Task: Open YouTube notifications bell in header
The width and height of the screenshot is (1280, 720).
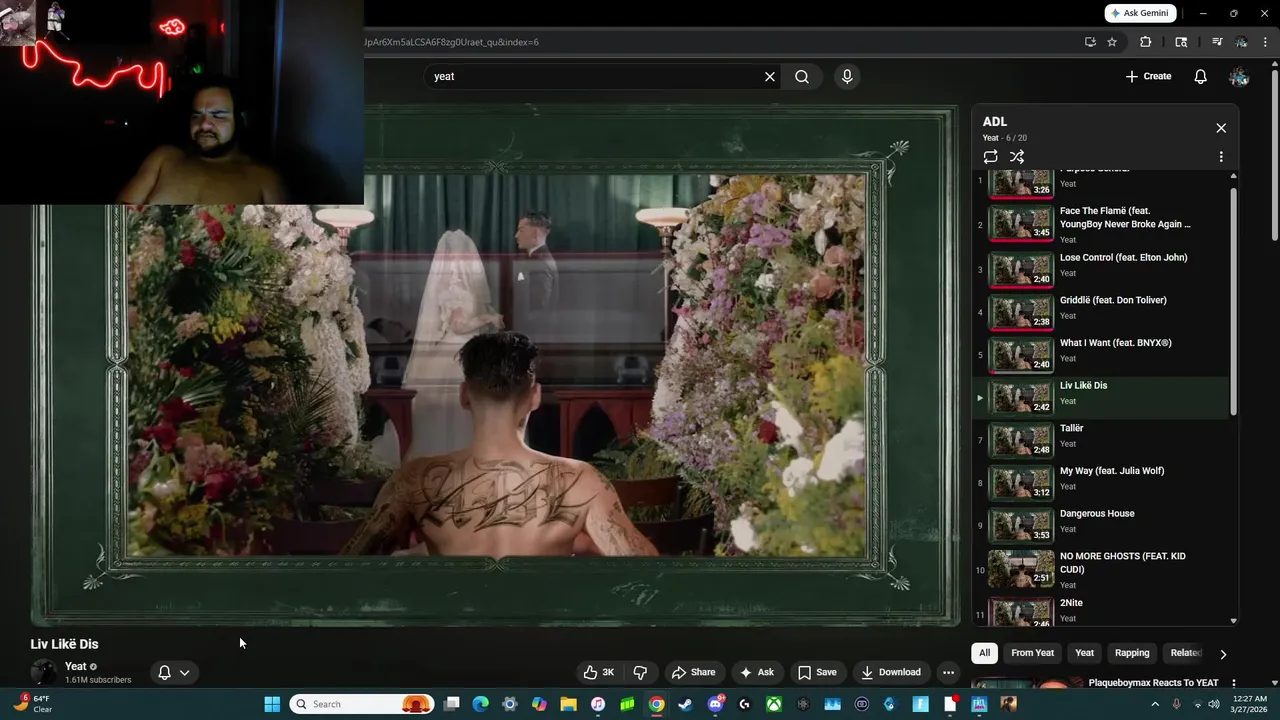Action: 1201,76
